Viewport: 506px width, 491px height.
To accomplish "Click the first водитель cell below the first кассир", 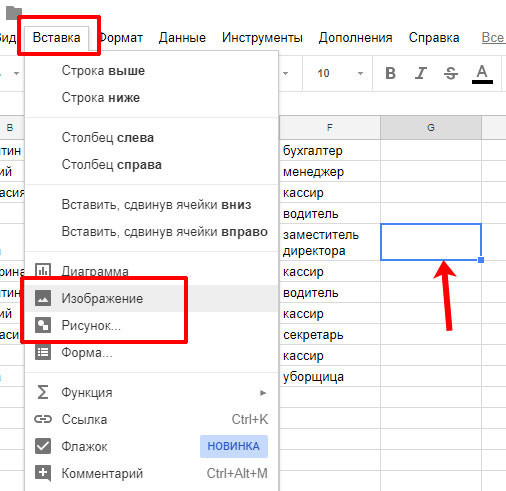I will [x=330, y=213].
